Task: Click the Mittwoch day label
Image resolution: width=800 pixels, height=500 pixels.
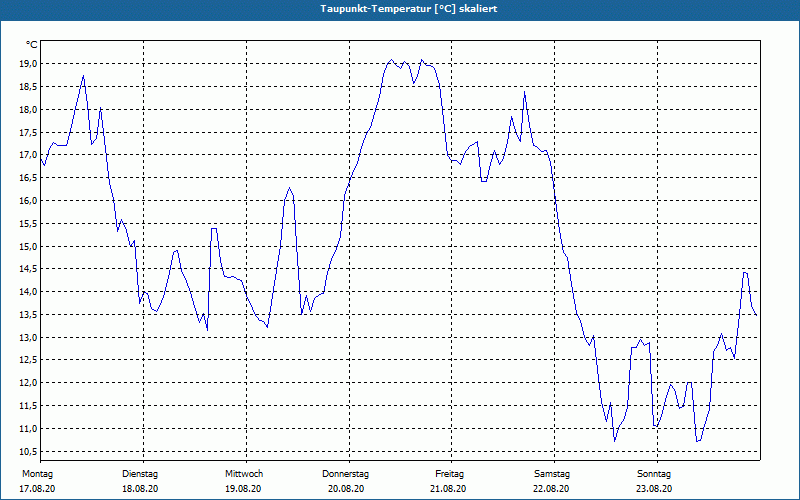Action: click(244, 474)
